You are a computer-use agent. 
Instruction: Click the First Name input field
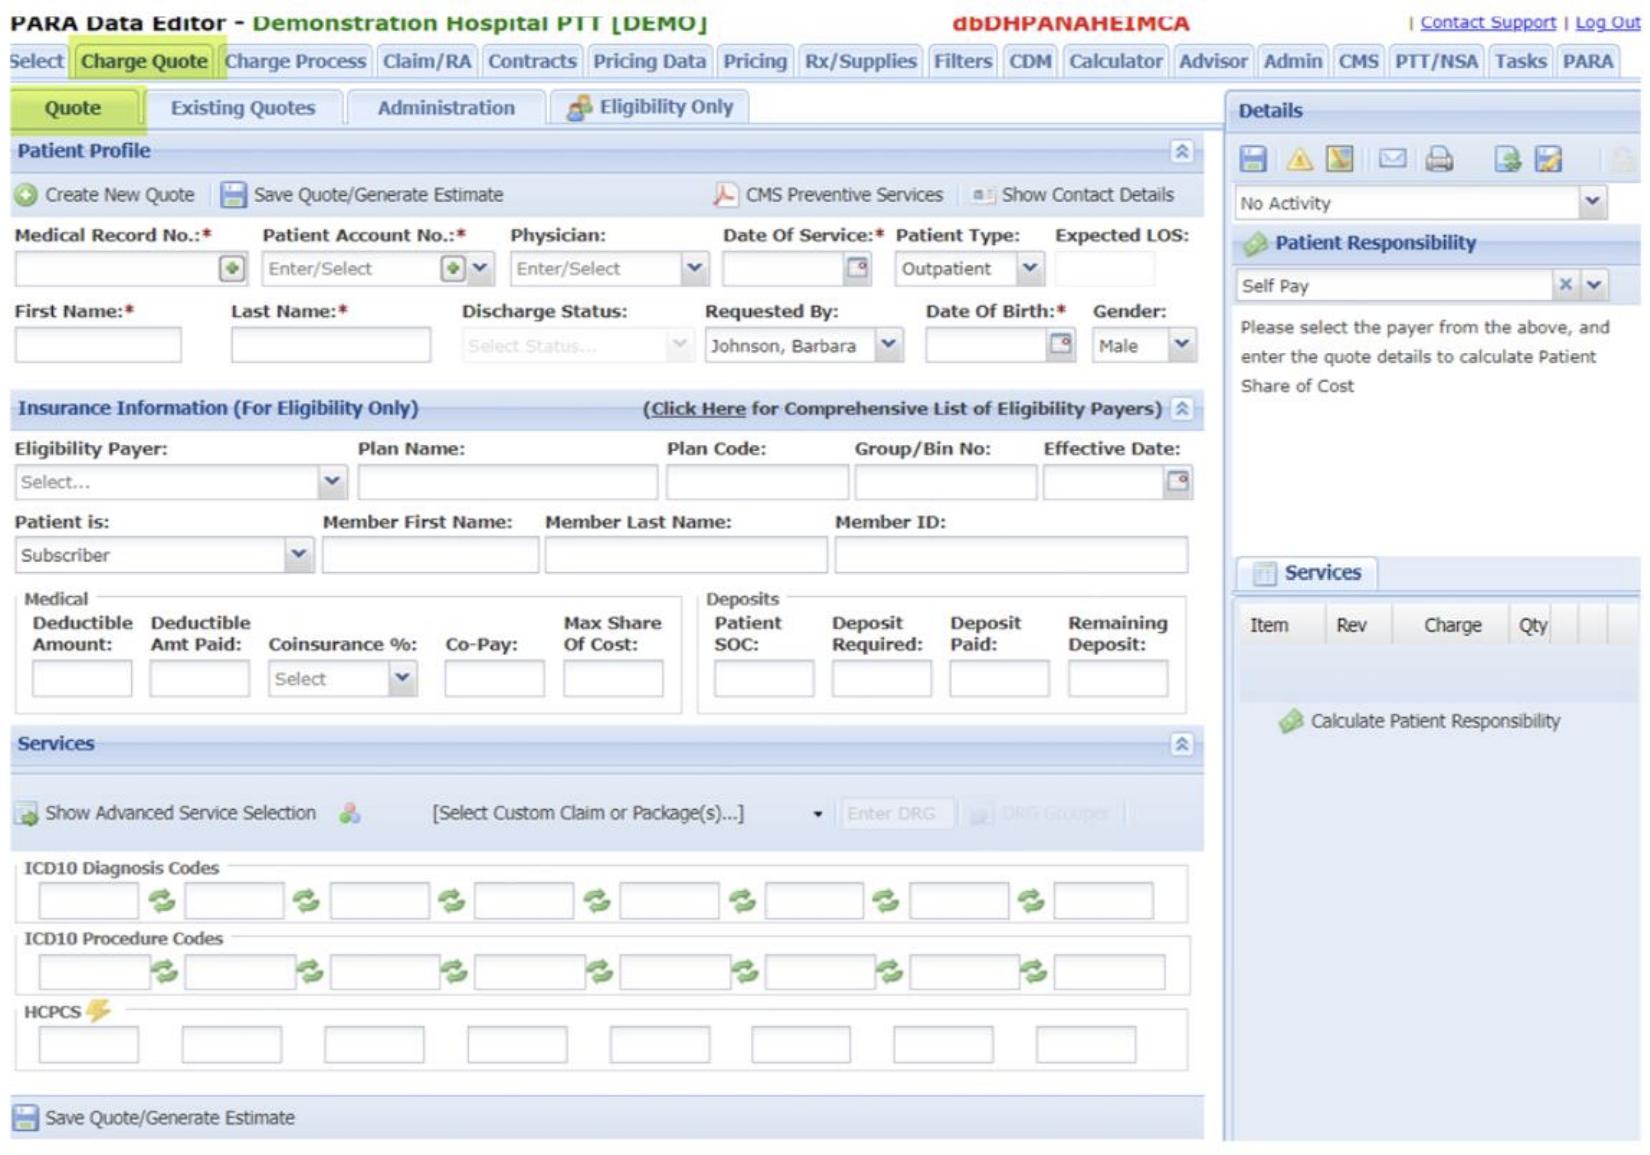[x=98, y=345]
